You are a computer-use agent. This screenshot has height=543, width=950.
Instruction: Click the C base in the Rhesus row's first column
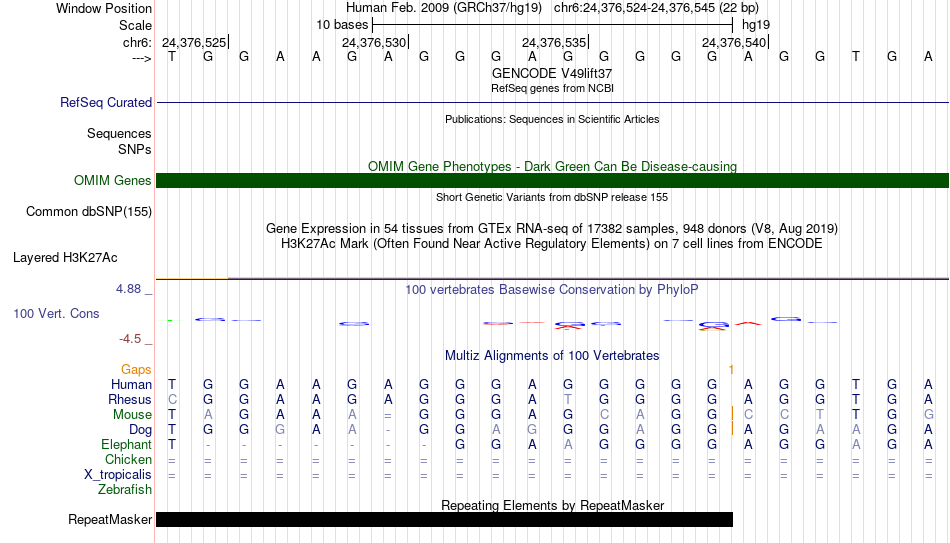click(172, 399)
